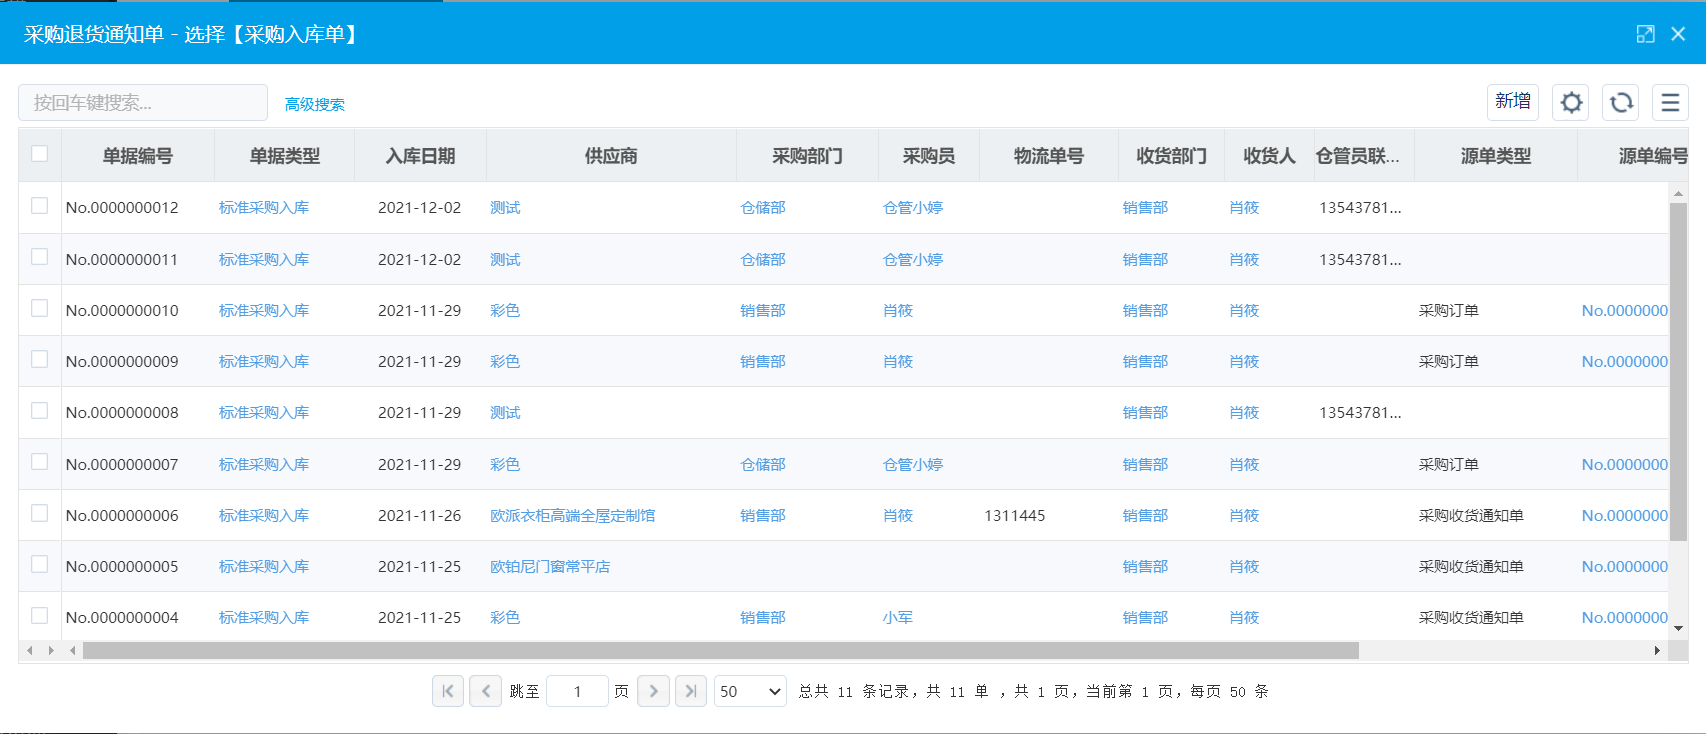Sort by 收货部门 column header
1706x734 pixels.
pyautogui.click(x=1172, y=156)
